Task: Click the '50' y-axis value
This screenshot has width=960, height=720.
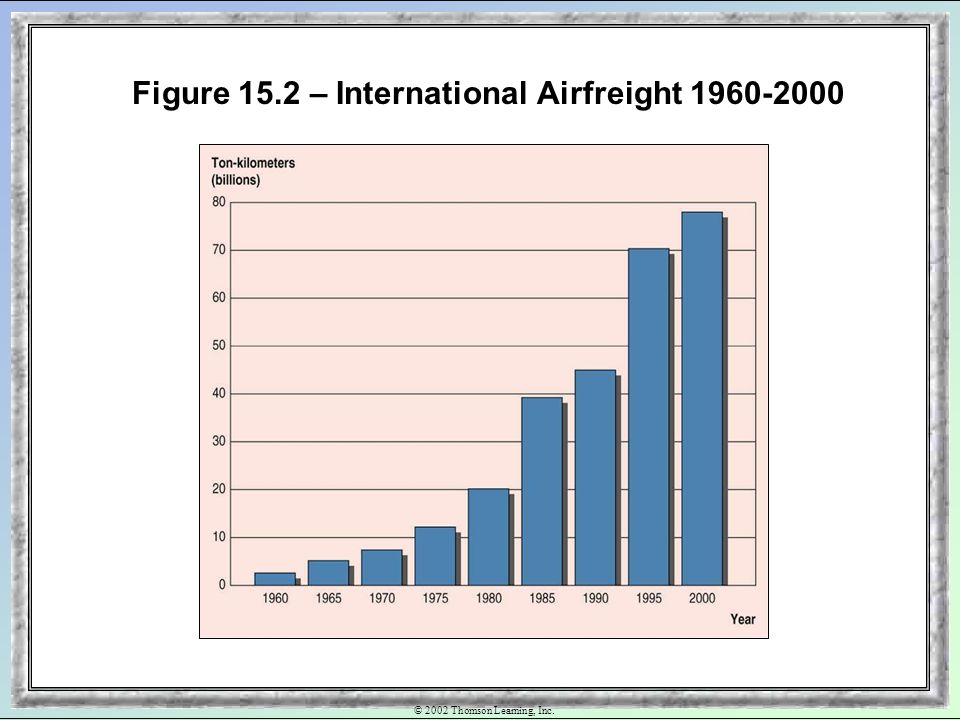Action: click(219, 345)
